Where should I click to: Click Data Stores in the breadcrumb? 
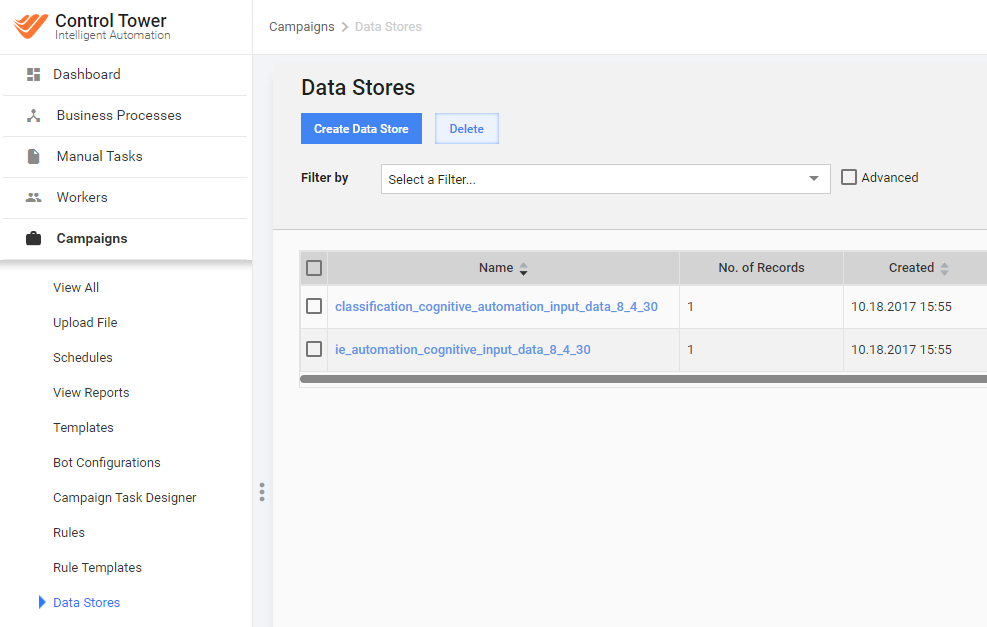pyautogui.click(x=388, y=26)
